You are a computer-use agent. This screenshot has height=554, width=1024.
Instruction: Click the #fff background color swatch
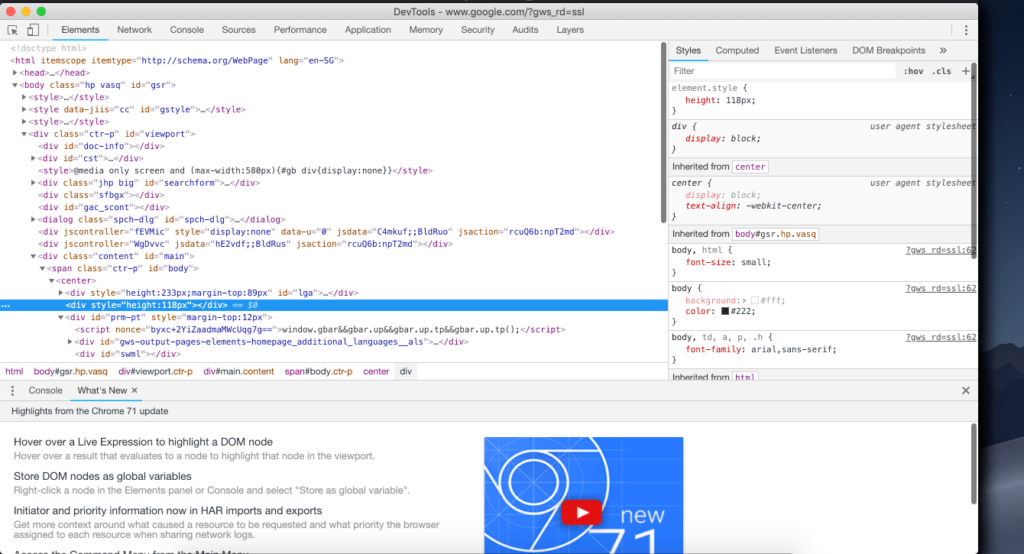pos(754,301)
